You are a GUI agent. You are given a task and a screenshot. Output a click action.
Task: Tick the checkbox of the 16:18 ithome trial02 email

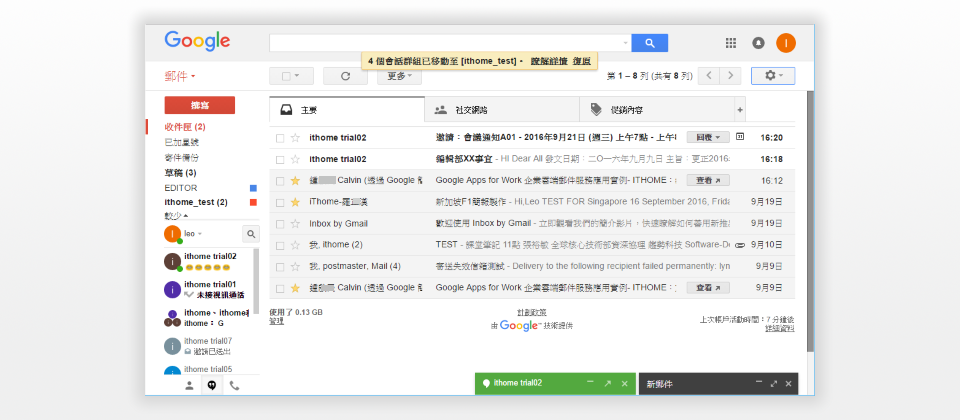click(280, 160)
